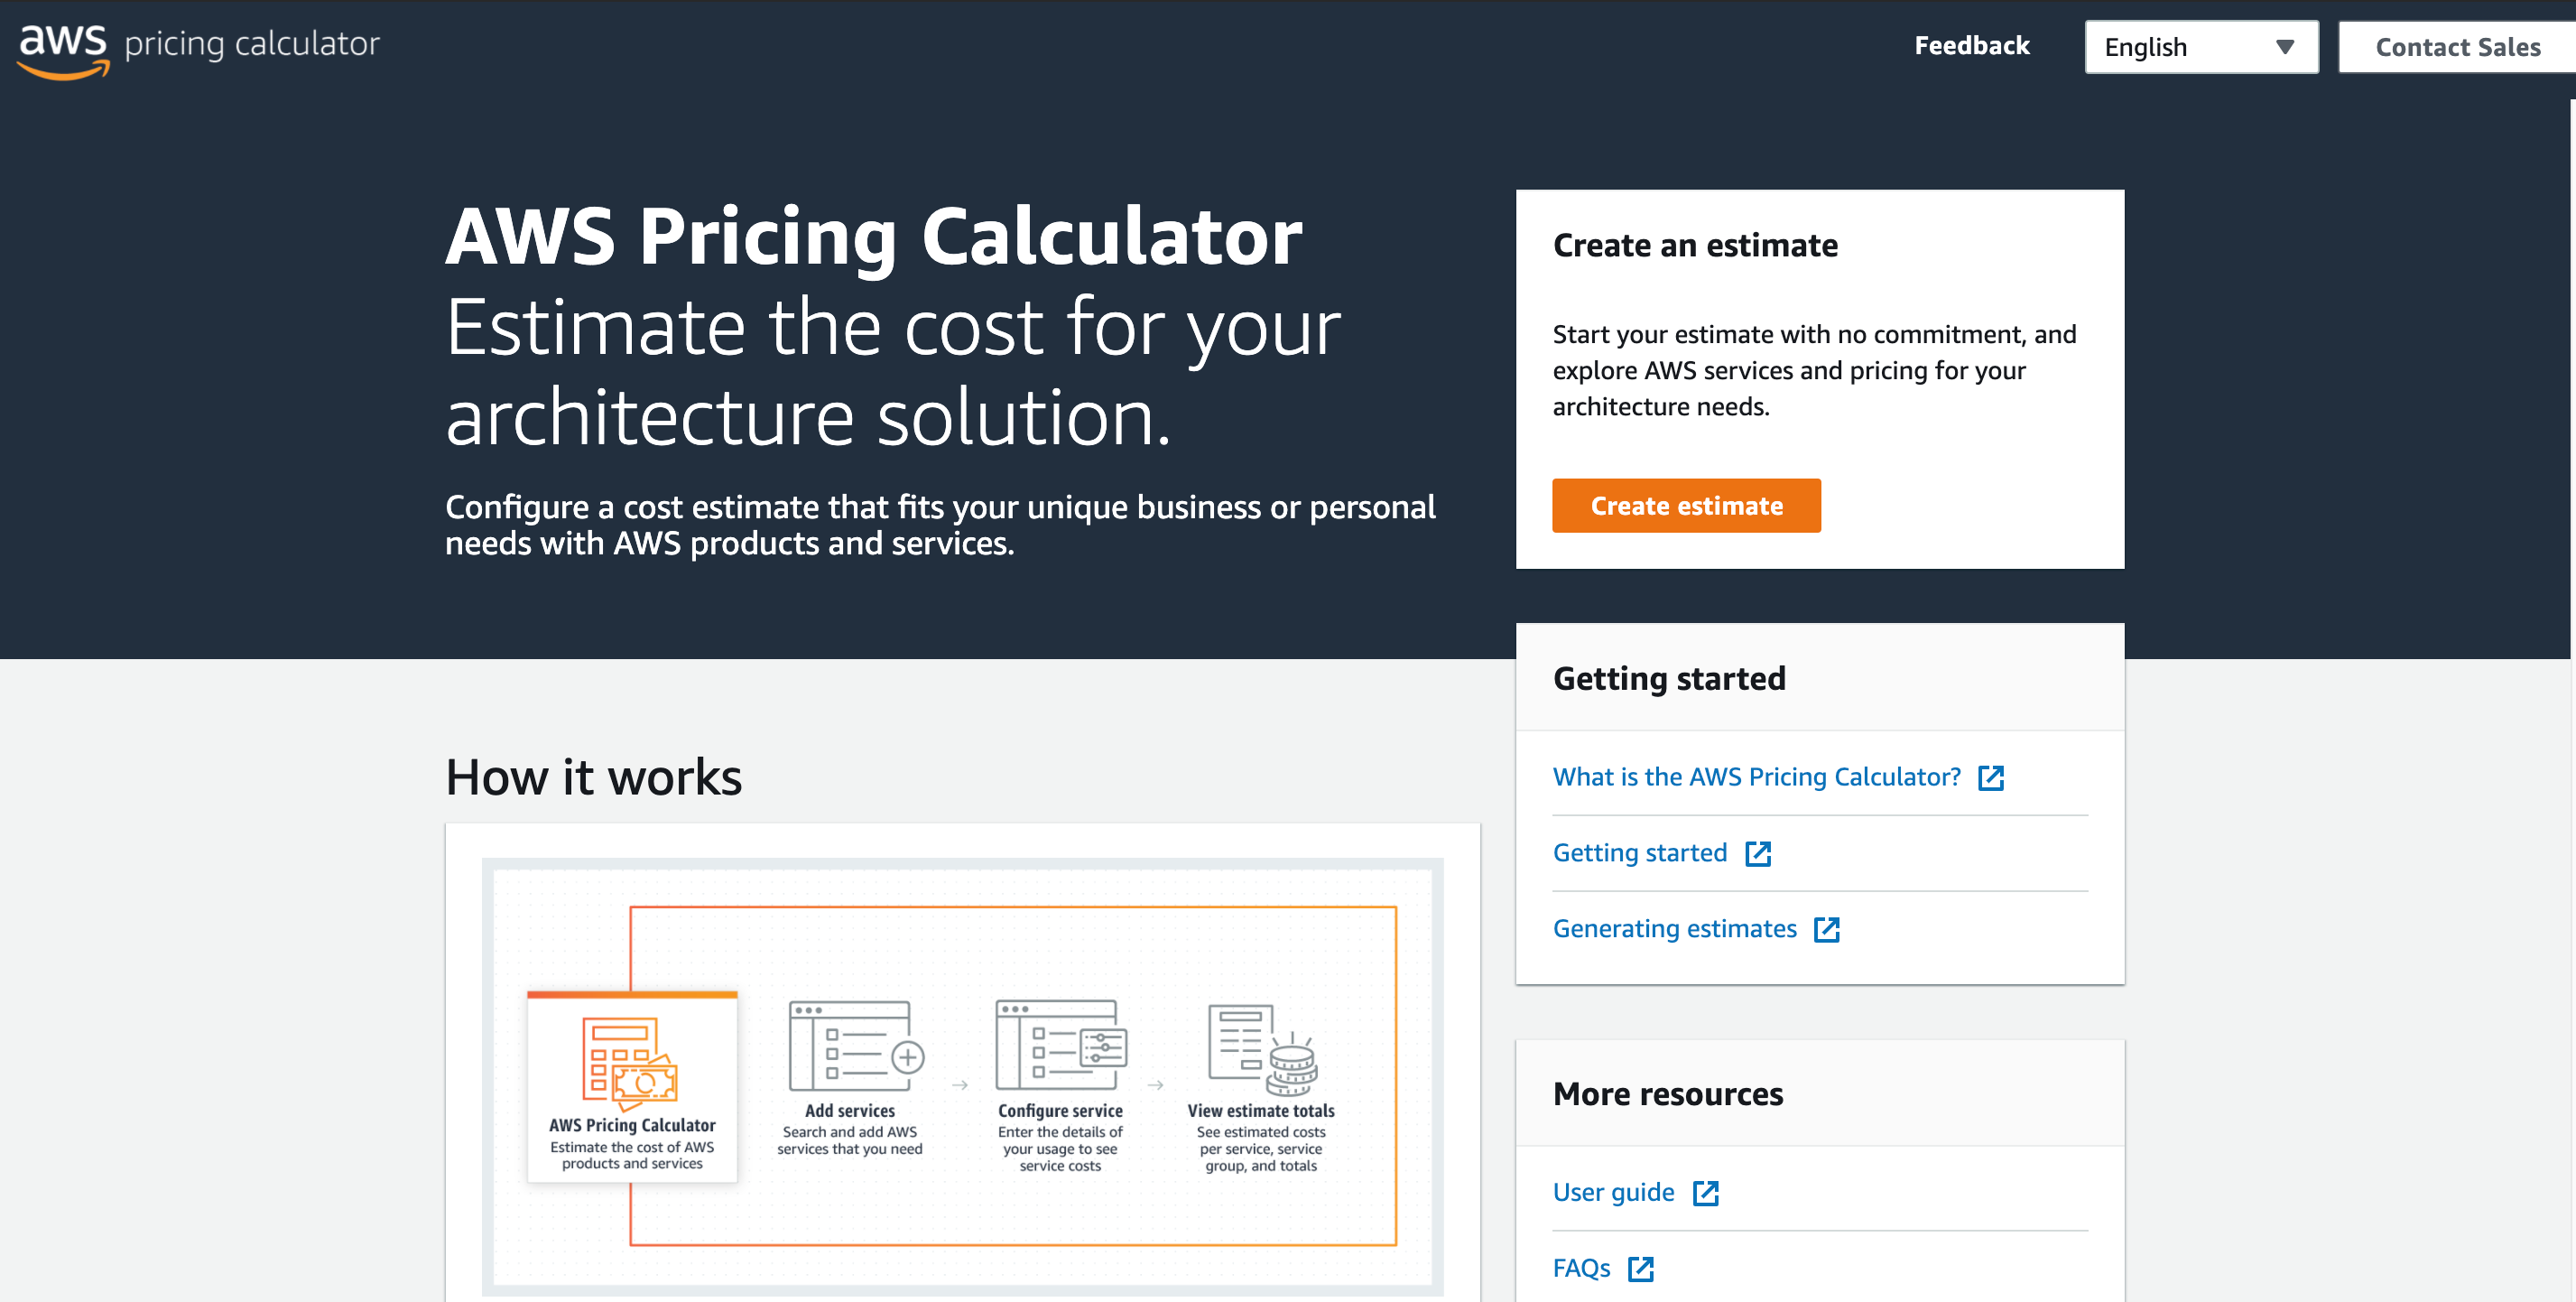The width and height of the screenshot is (2576, 1302).
Task: Open 'What is the AWS Pricing Calculator?' link
Action: click(1756, 777)
